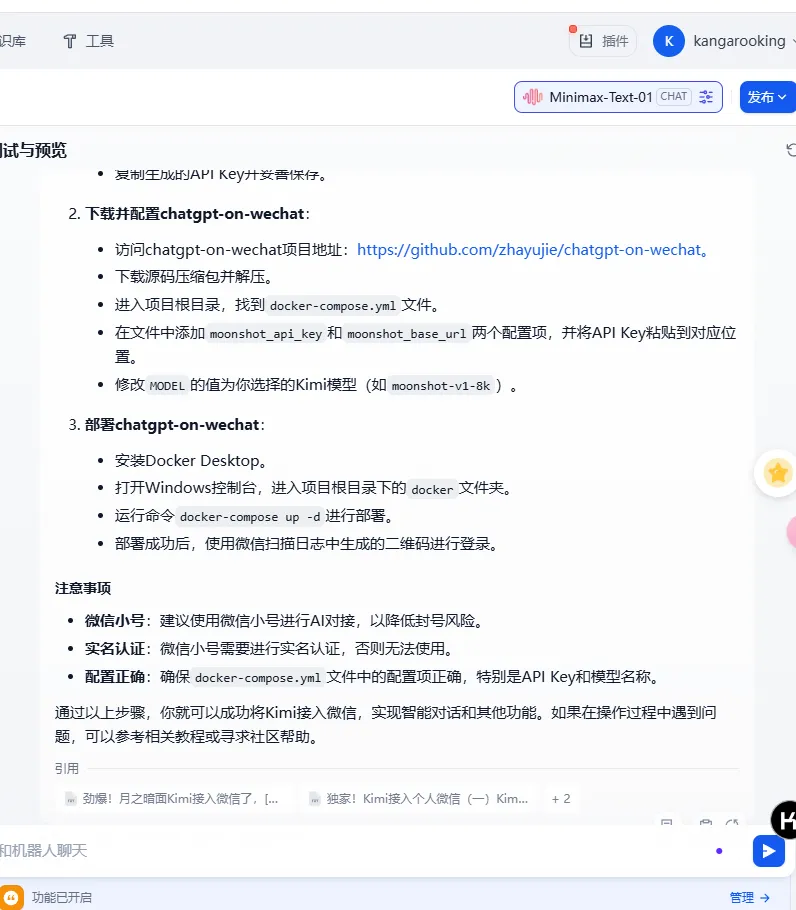Click the 功能已开启 status text
This screenshot has width=796, height=910.
point(61,897)
